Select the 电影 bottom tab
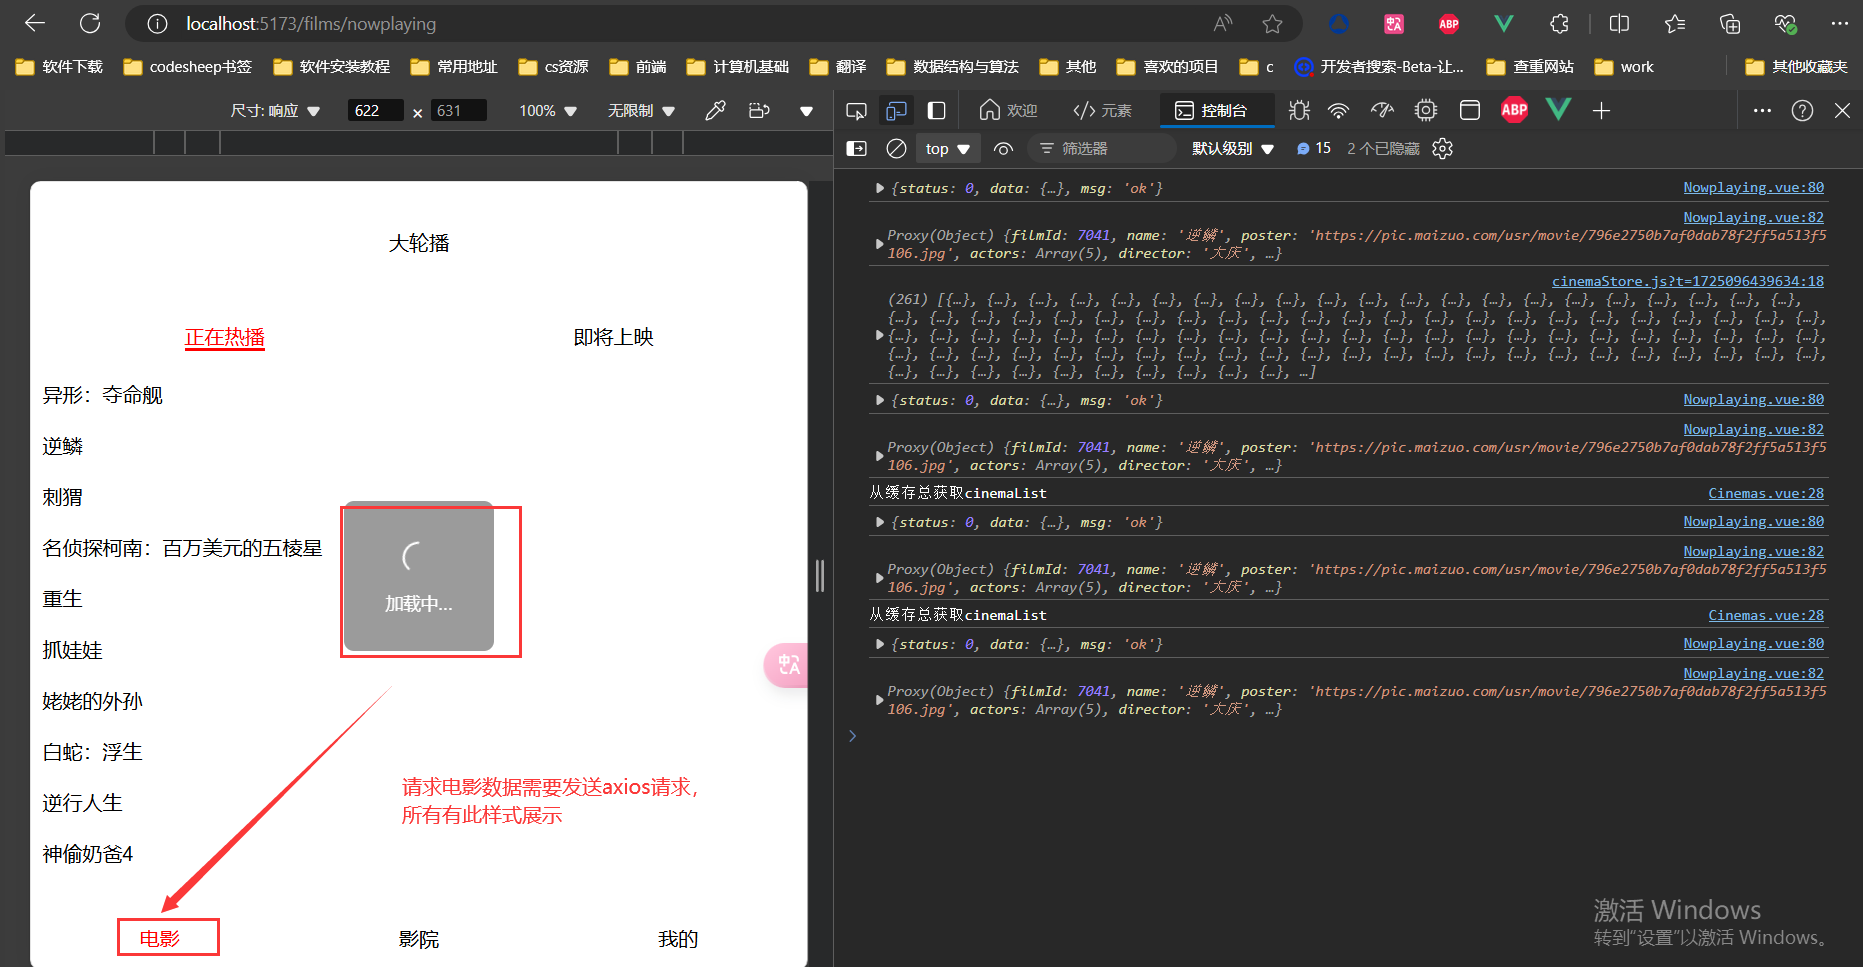Viewport: 1863px width, 967px height. 160,939
